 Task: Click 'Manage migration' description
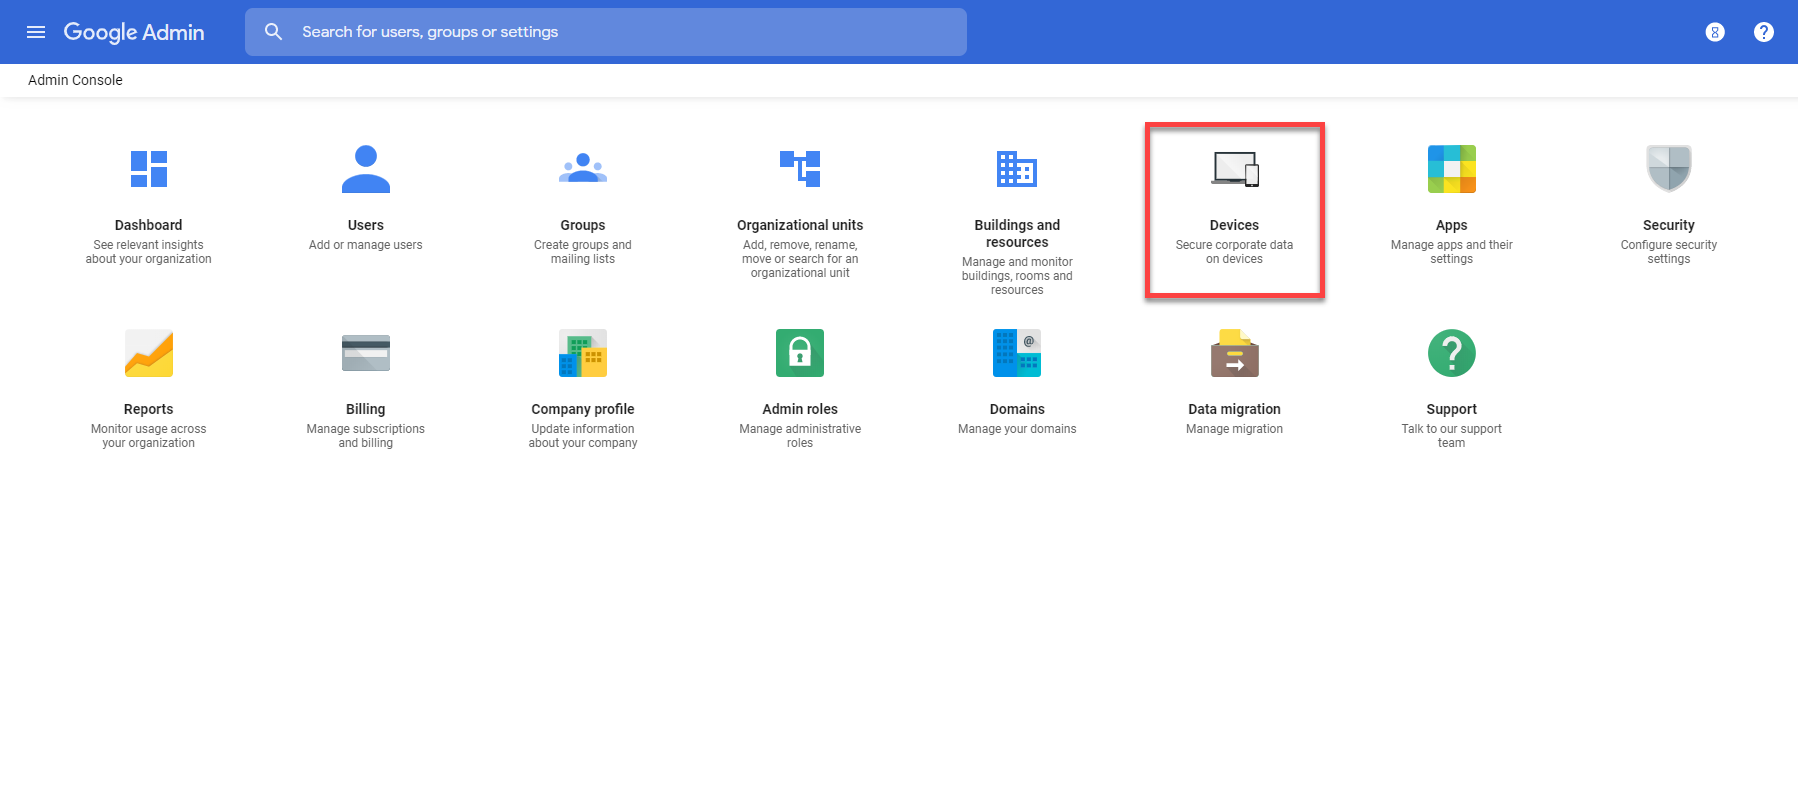click(1235, 429)
